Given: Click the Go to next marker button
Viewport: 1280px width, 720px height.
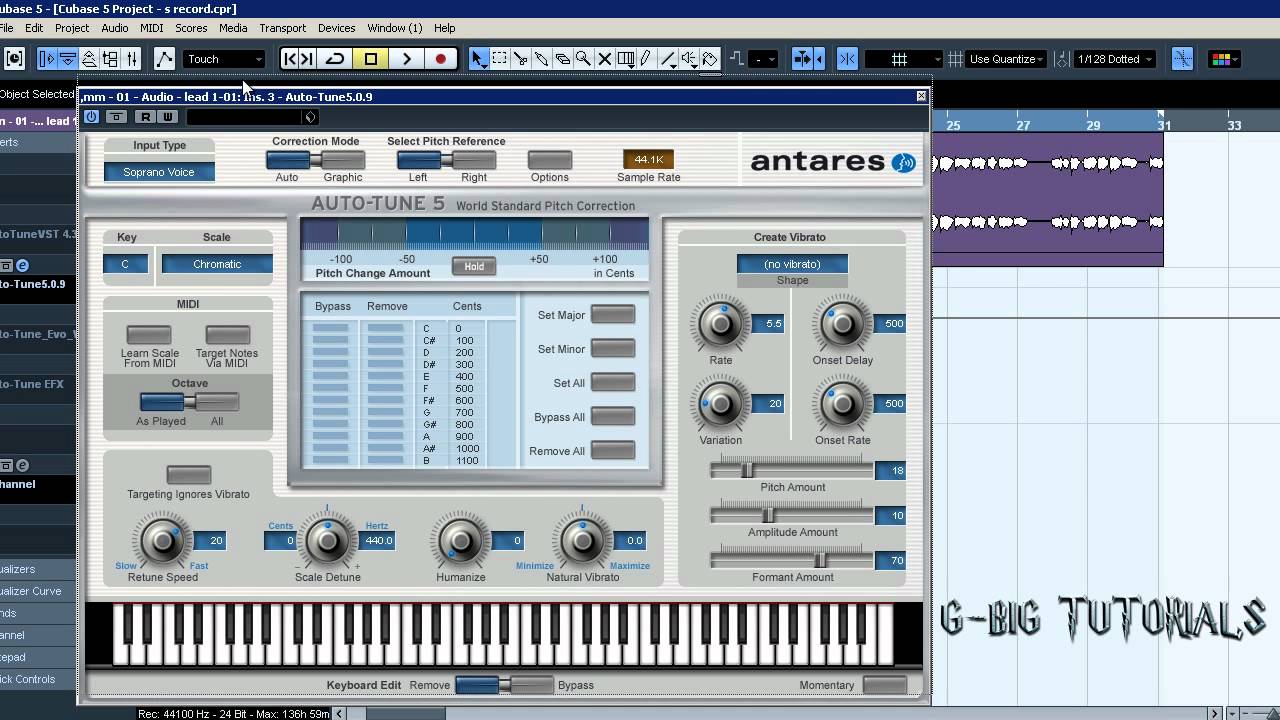Looking at the screenshot, I should coord(308,59).
